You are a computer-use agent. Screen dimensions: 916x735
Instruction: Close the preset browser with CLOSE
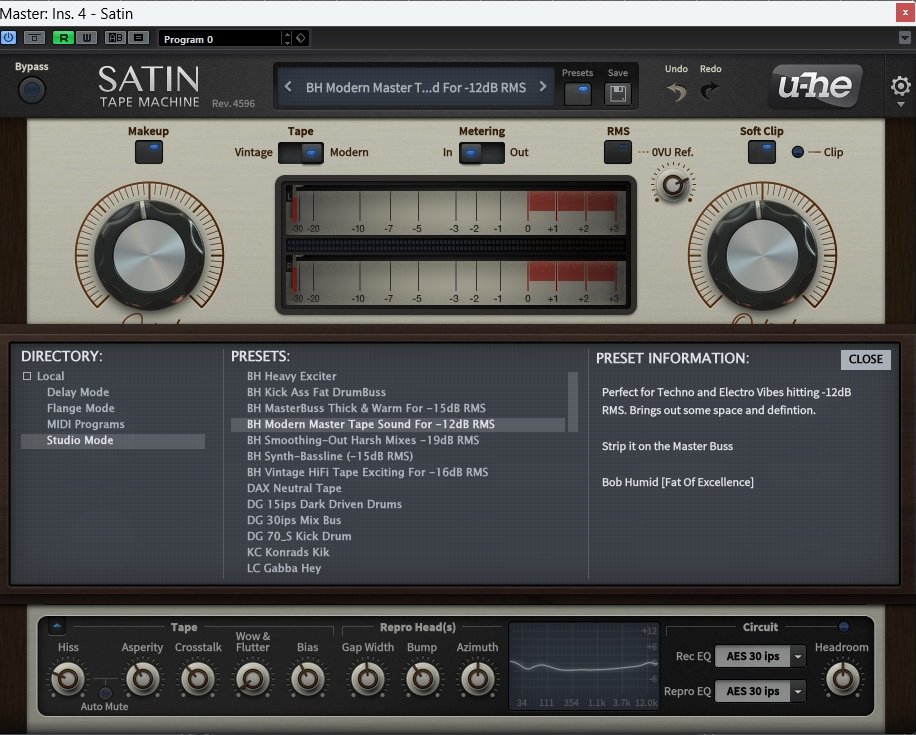coord(866,359)
